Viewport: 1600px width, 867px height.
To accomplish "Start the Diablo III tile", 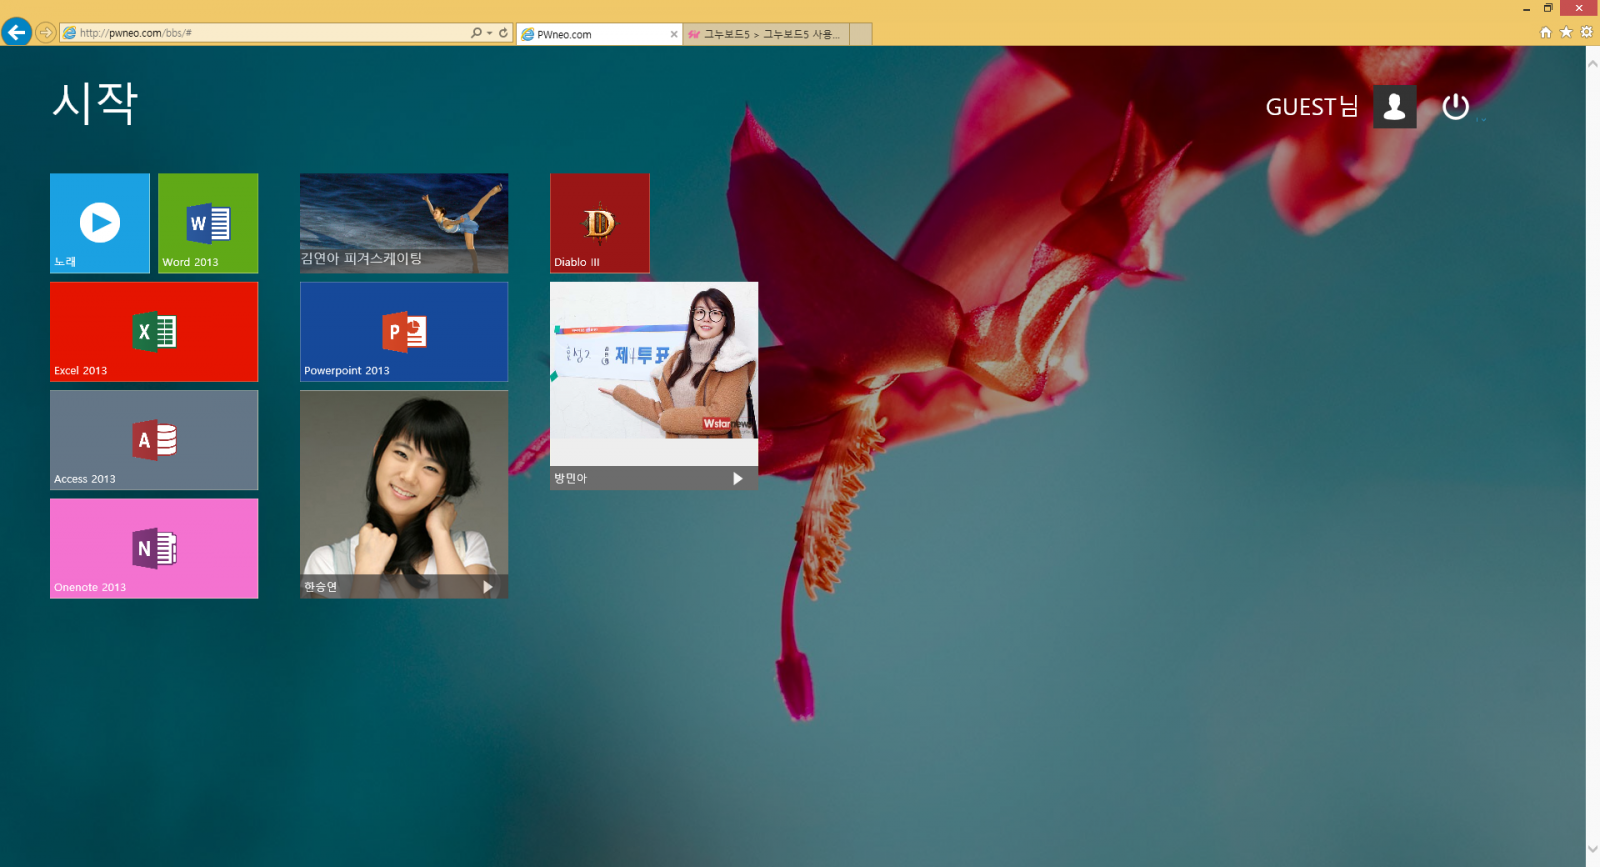I will tap(599, 223).
